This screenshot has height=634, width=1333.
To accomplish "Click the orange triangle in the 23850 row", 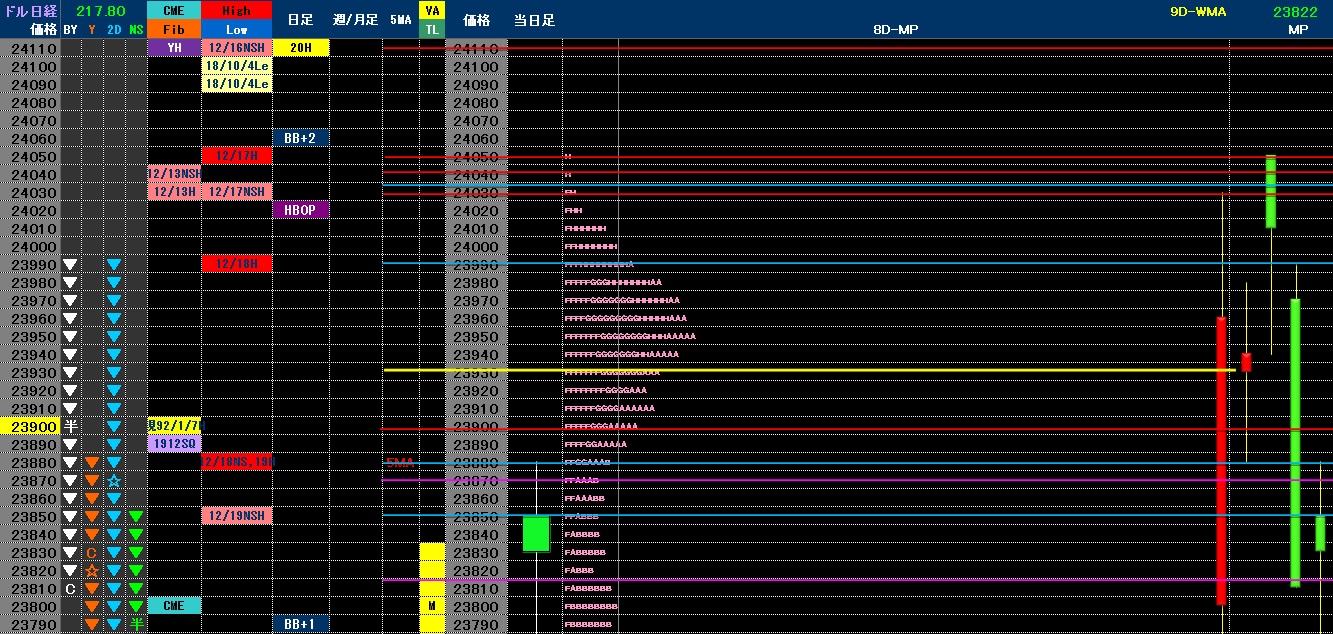I will (x=92, y=517).
